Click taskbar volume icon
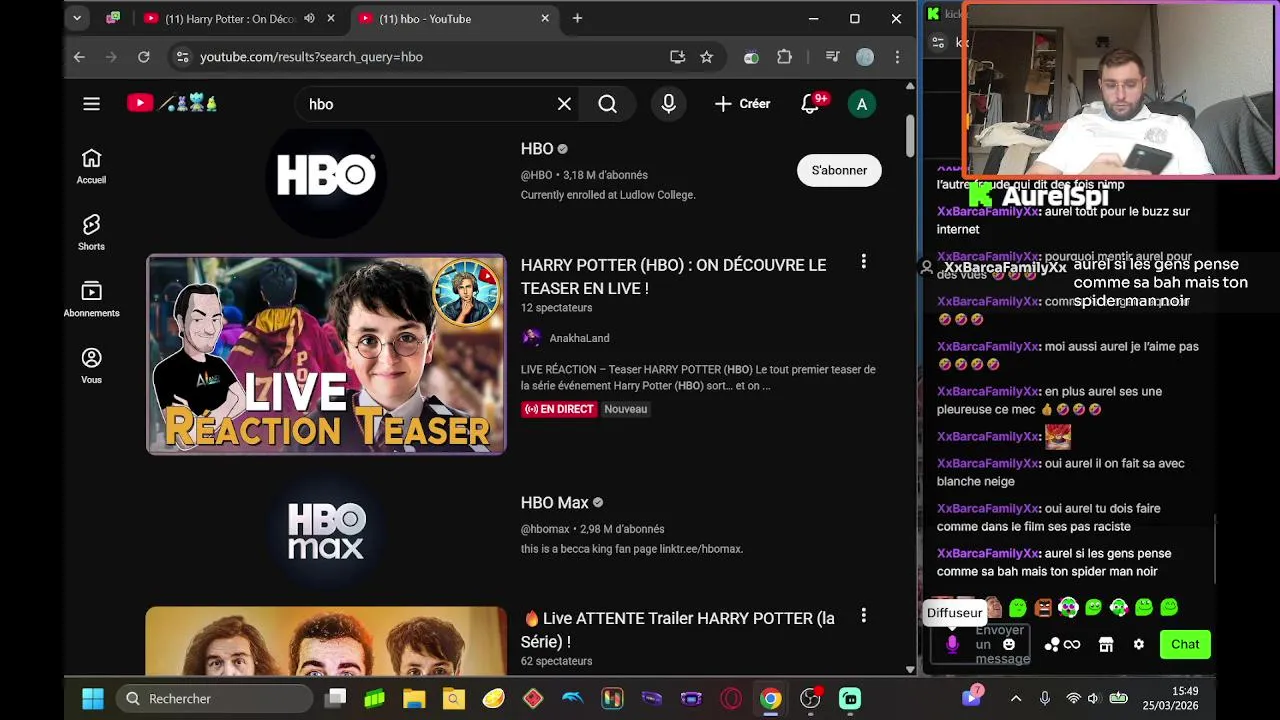 point(1093,698)
